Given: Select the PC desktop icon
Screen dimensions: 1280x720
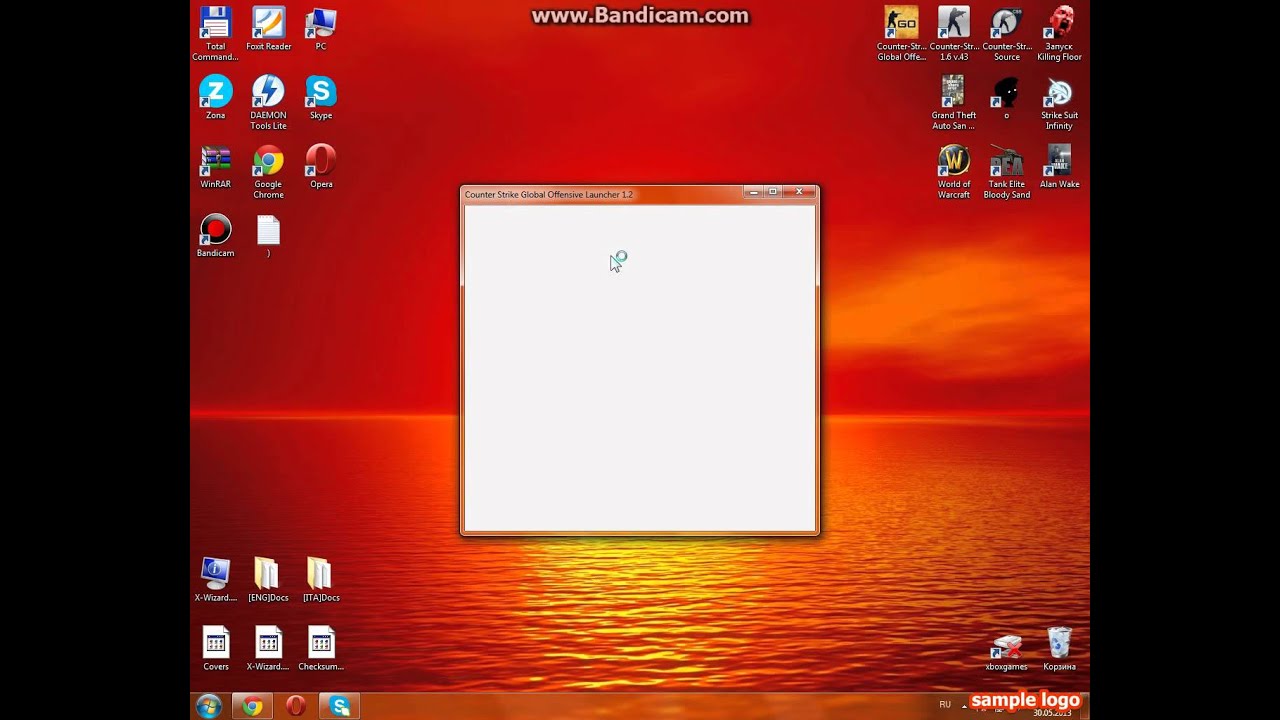Looking at the screenshot, I should coord(321,29).
